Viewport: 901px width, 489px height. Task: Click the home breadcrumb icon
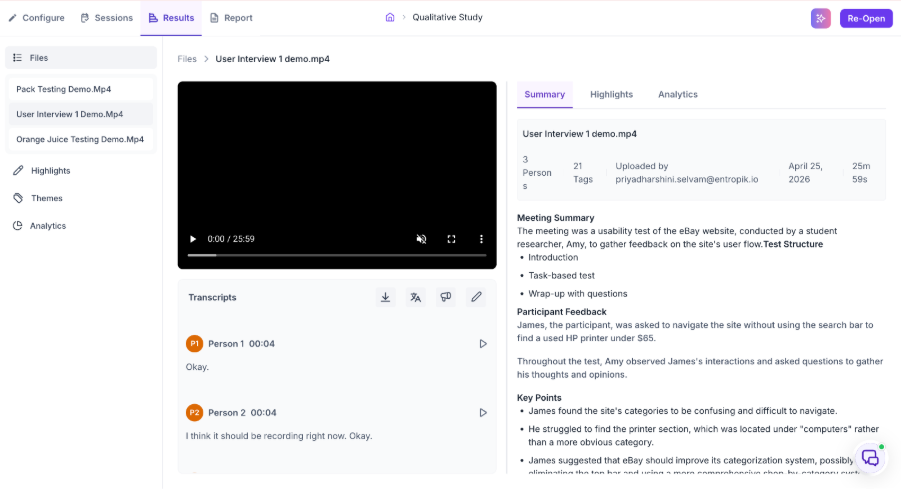(390, 17)
